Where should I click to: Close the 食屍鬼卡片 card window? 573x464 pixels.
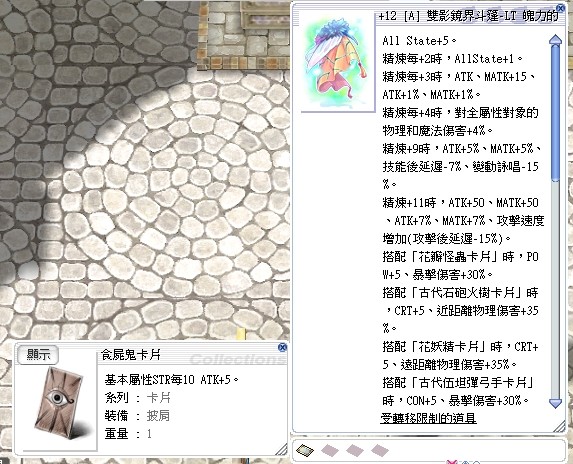click(x=282, y=347)
